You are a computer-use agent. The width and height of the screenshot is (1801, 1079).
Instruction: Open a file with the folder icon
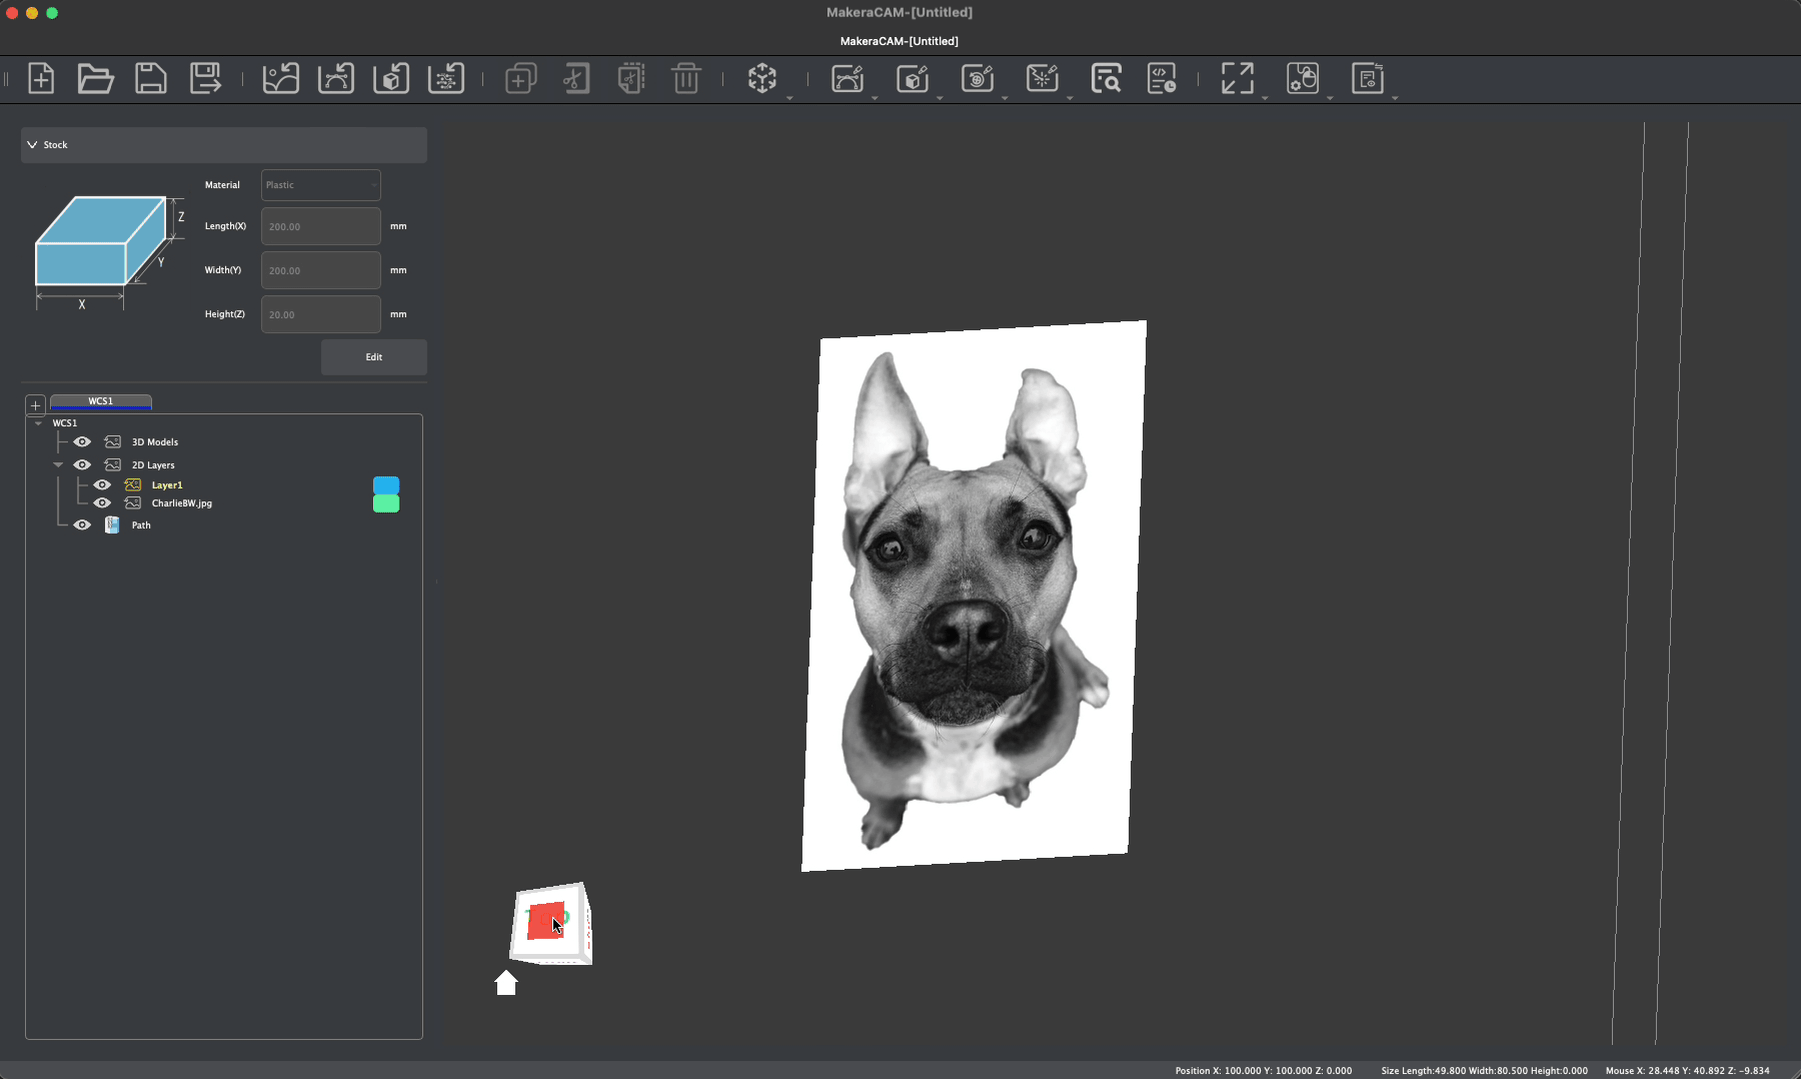pyautogui.click(x=95, y=78)
